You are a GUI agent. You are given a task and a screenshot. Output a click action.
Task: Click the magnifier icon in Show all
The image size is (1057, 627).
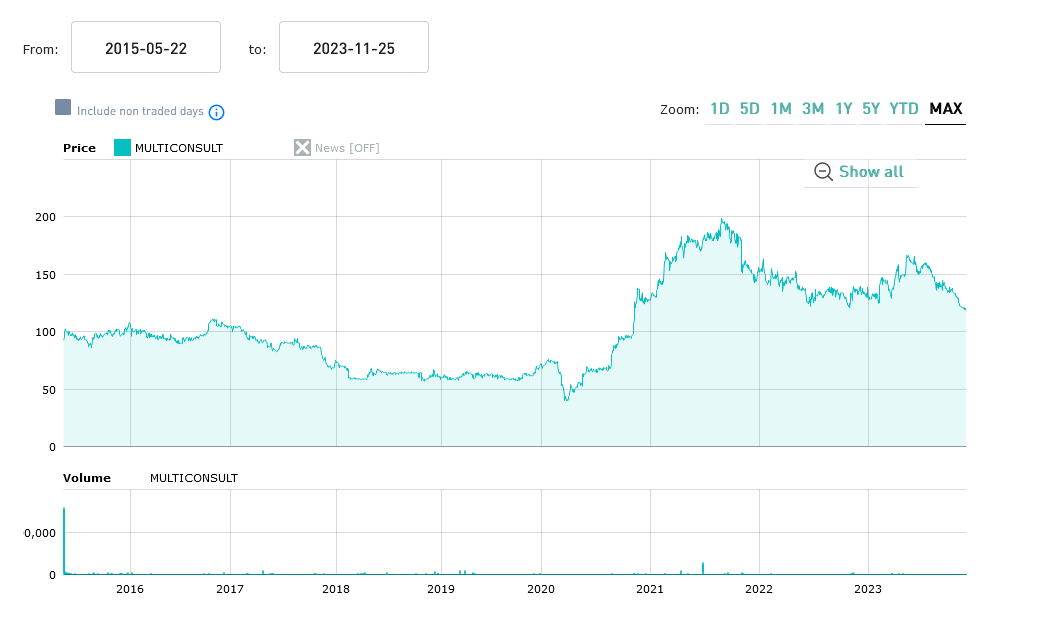click(x=823, y=172)
